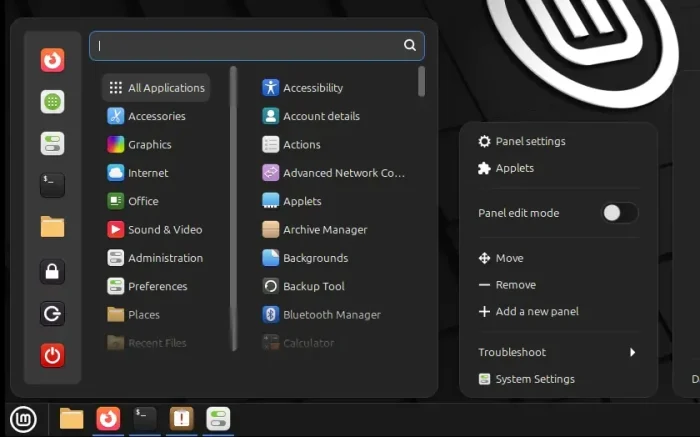Viewport: 700px width, 437px height.
Task: Click Remove in the panel context menu
Action: click(x=507, y=285)
